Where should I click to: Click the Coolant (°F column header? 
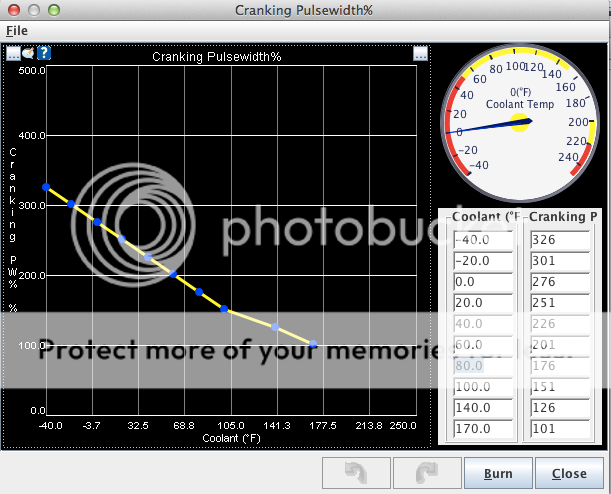point(486,217)
